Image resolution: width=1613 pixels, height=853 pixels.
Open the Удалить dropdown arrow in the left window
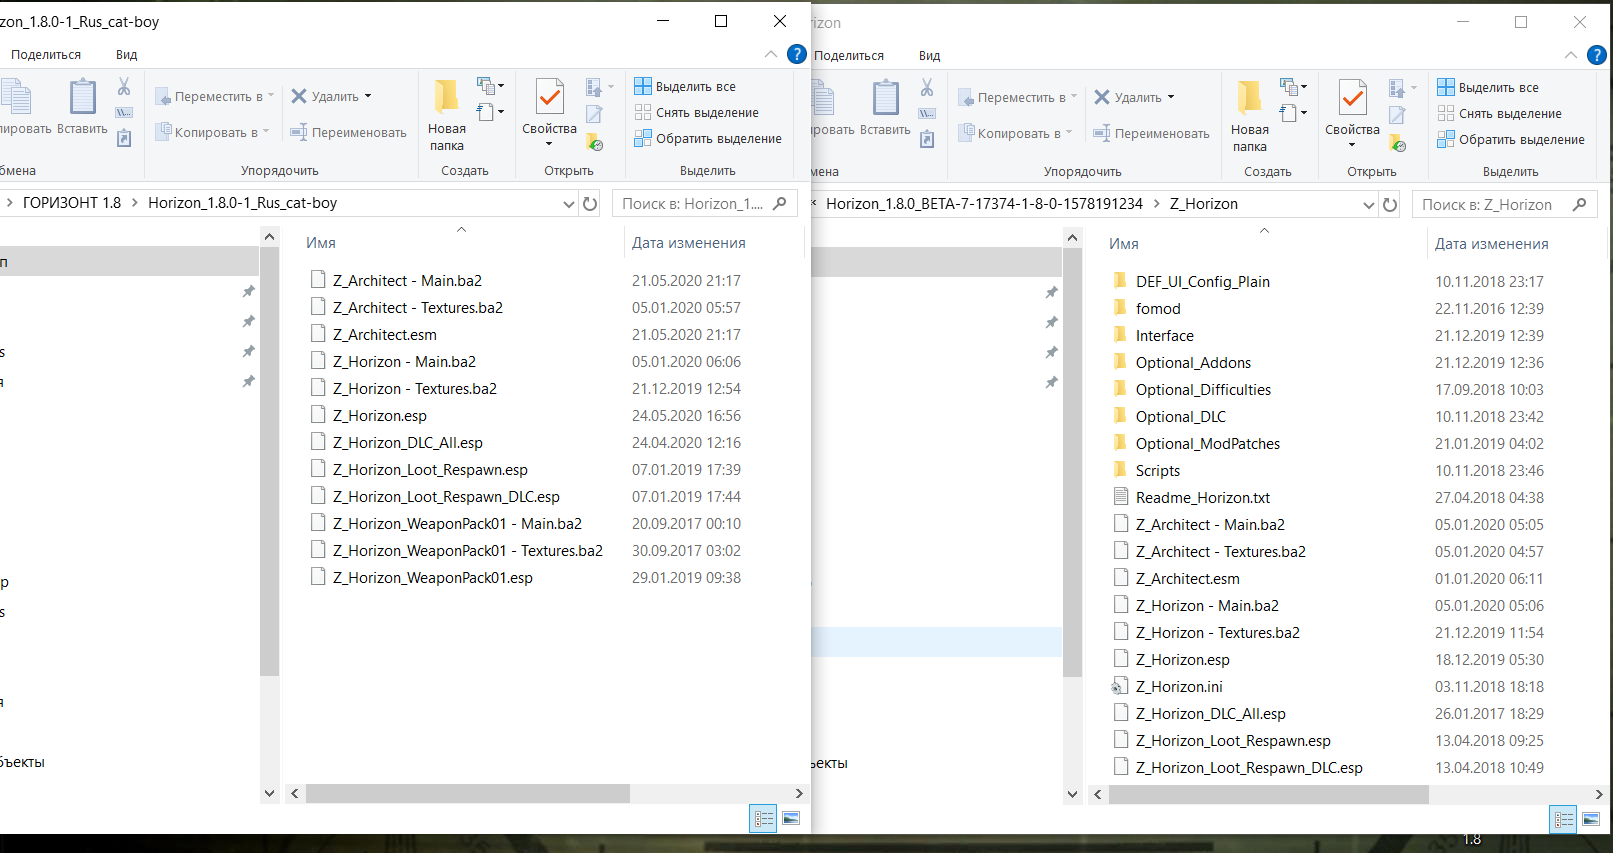pyautogui.click(x=368, y=96)
